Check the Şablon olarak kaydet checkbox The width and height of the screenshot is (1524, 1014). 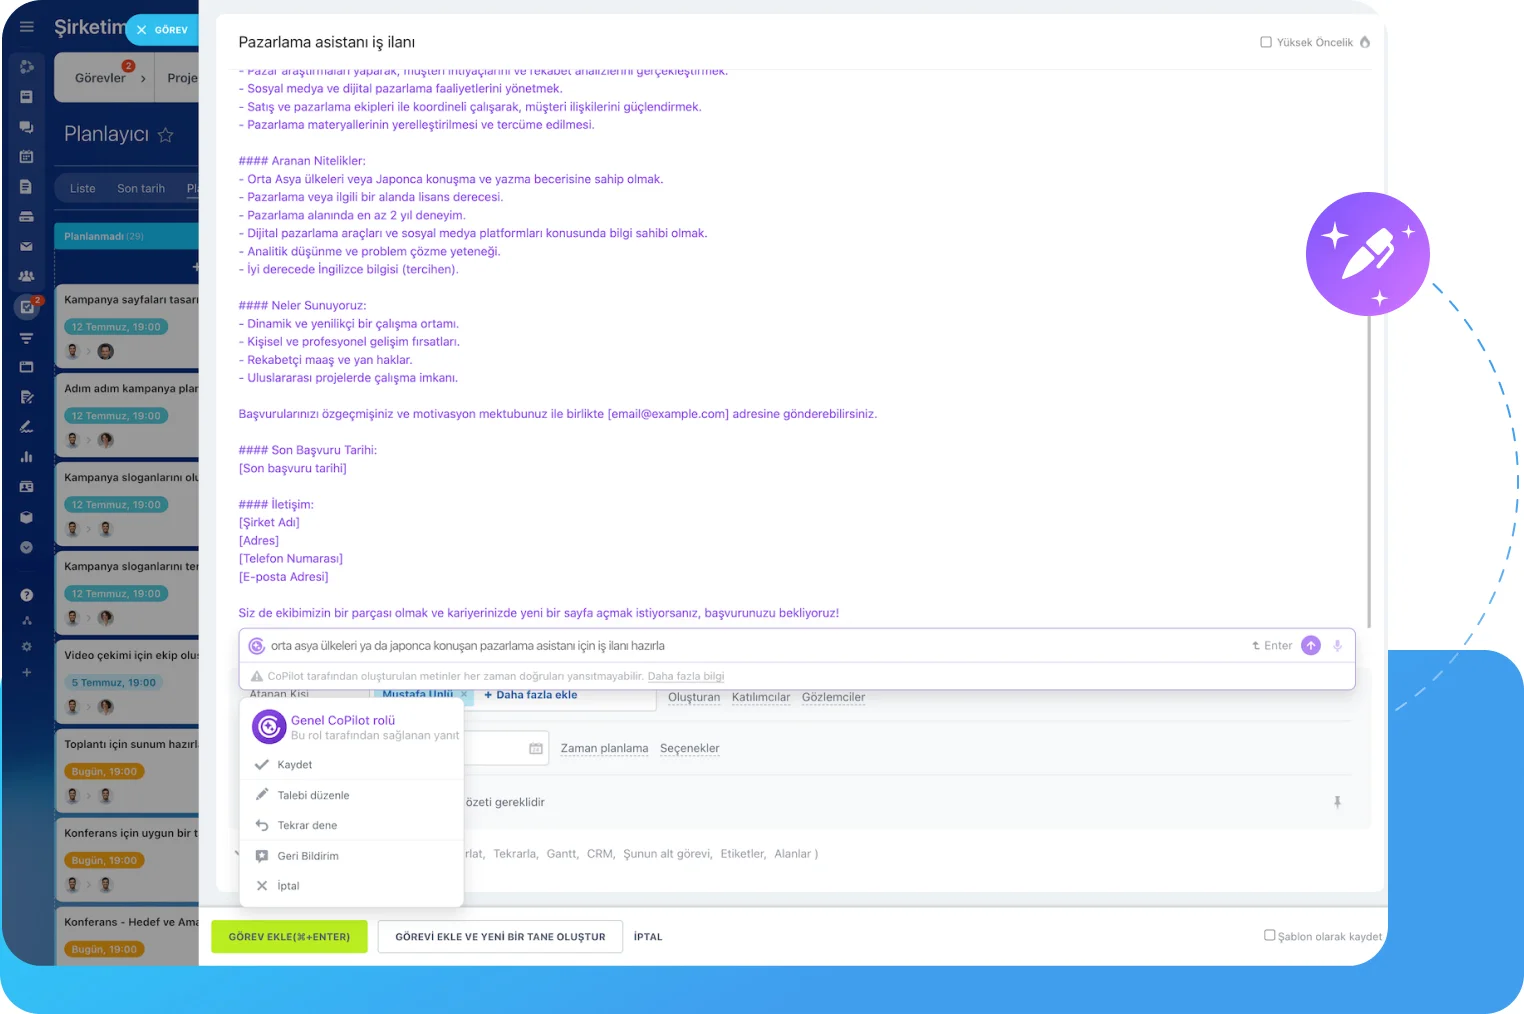(x=1270, y=936)
